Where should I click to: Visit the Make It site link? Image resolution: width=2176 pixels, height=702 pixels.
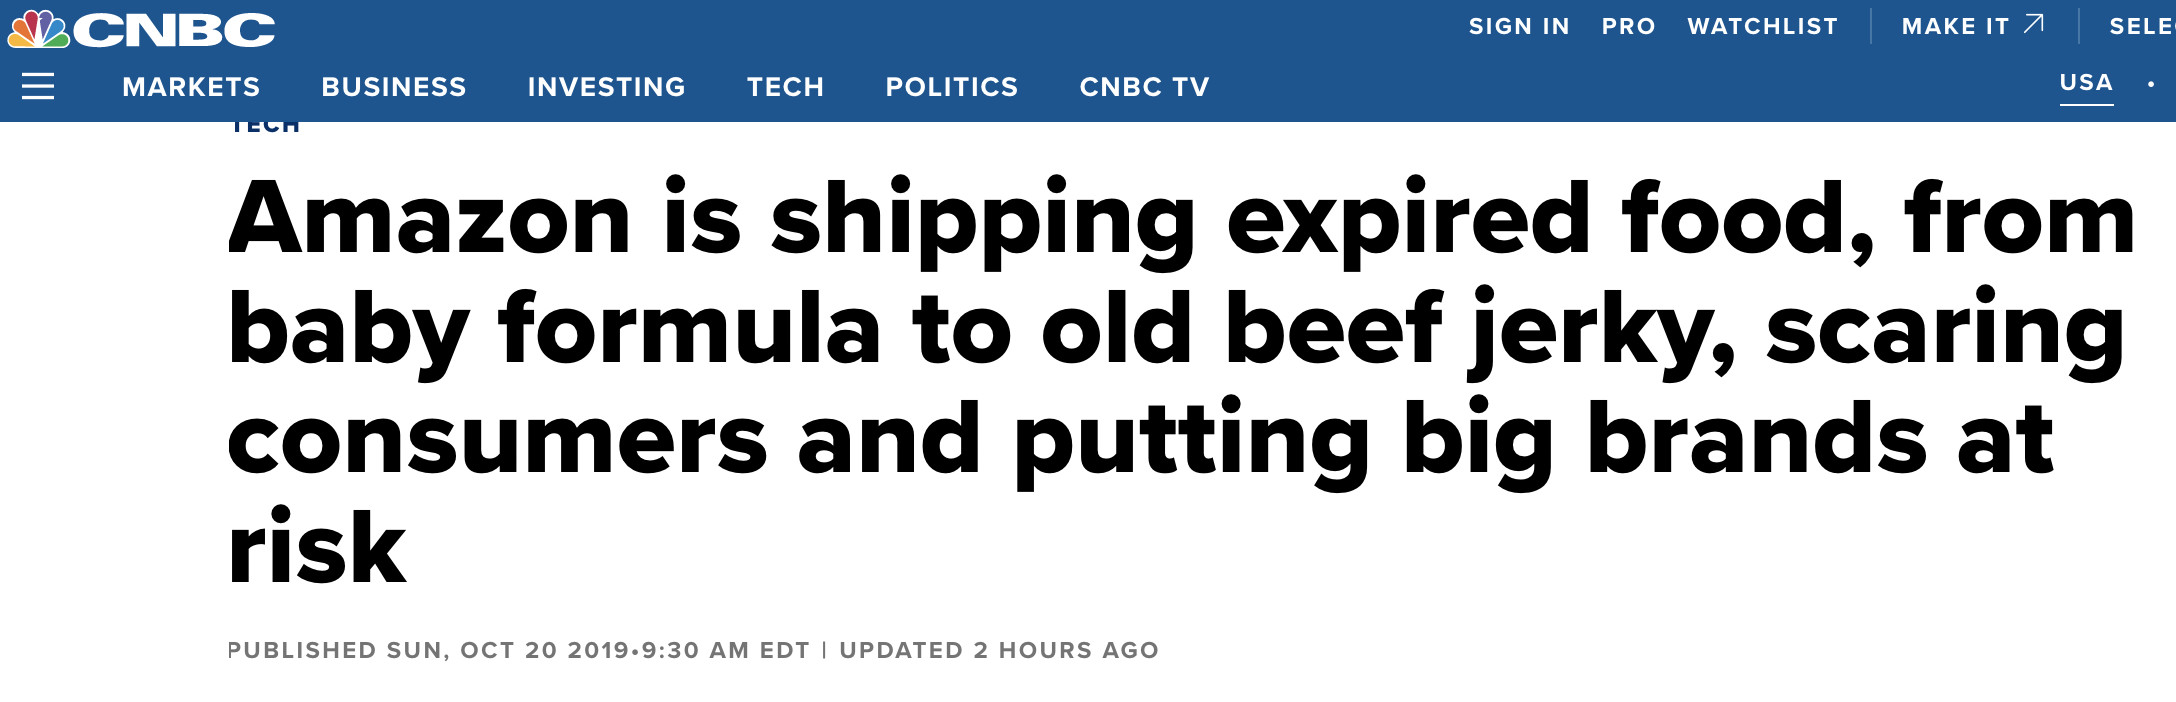pyautogui.click(x=1955, y=27)
